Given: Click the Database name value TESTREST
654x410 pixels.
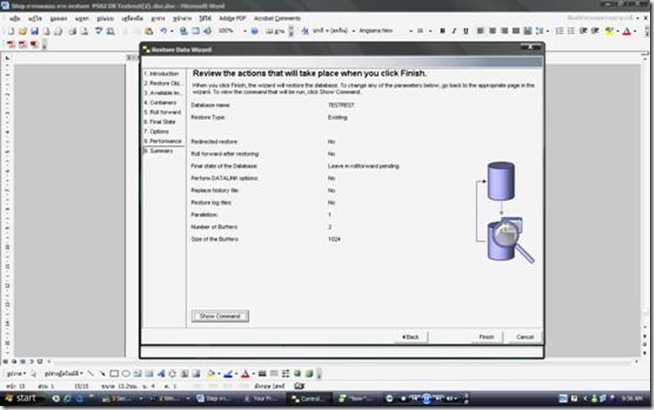Looking at the screenshot, I should click(341, 105).
